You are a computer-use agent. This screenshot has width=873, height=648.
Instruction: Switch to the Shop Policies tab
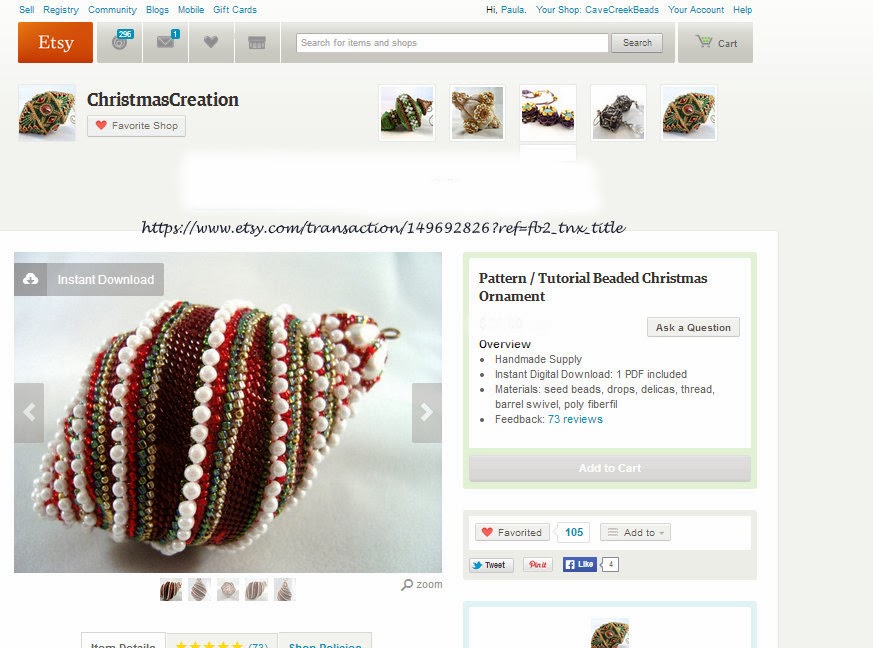[x=325, y=643]
